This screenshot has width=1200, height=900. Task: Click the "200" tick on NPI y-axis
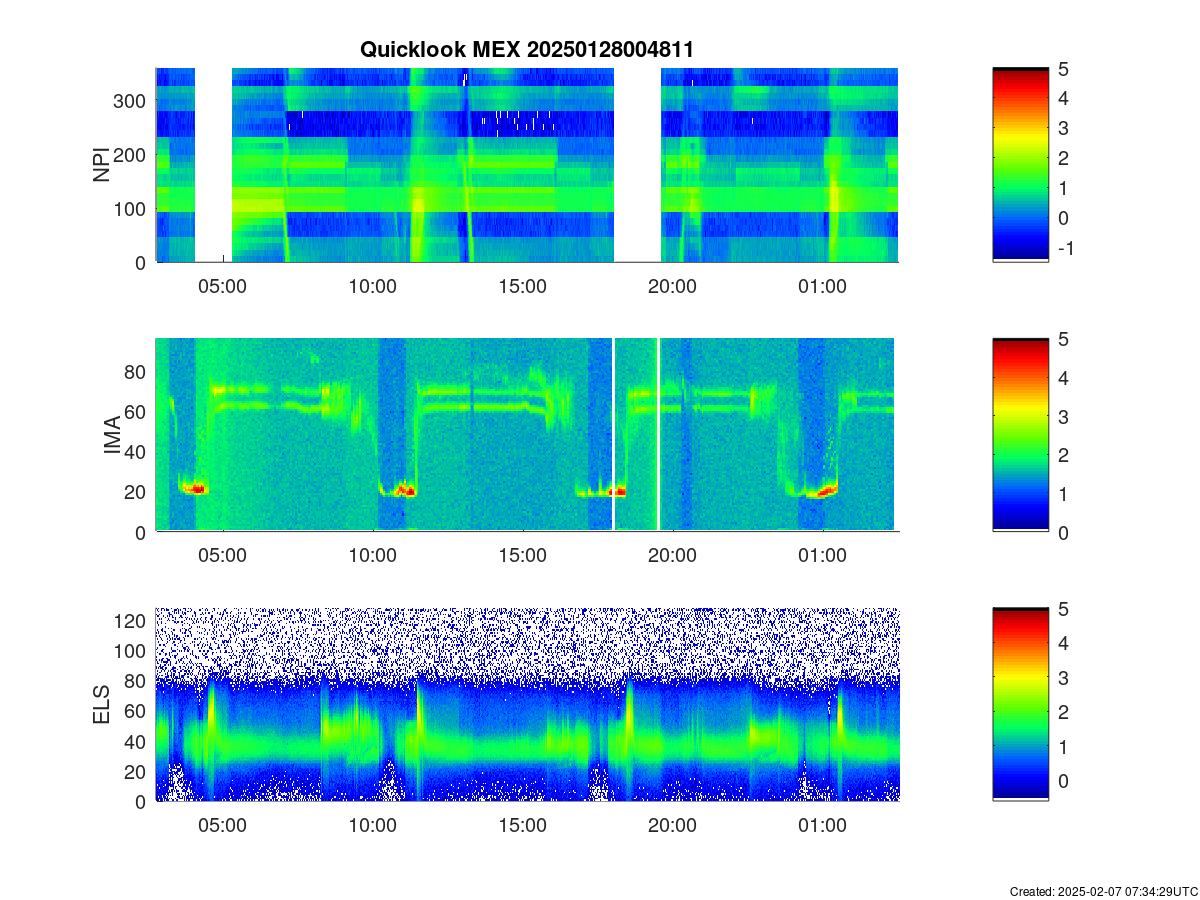click(132, 155)
